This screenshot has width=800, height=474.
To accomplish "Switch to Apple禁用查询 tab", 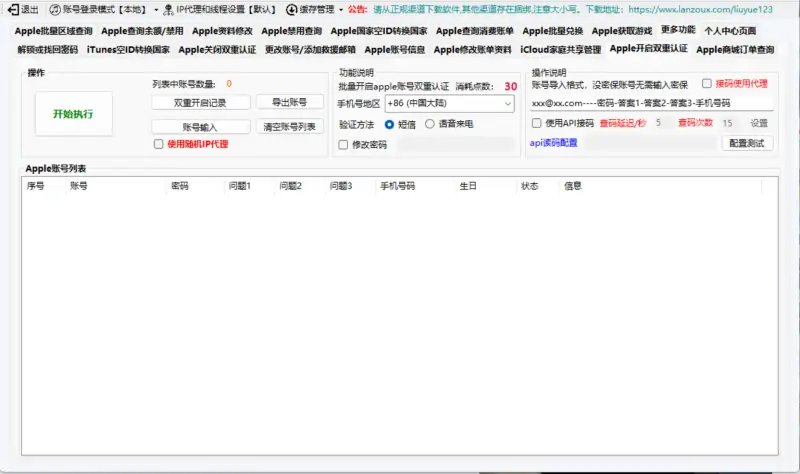I will point(292,31).
